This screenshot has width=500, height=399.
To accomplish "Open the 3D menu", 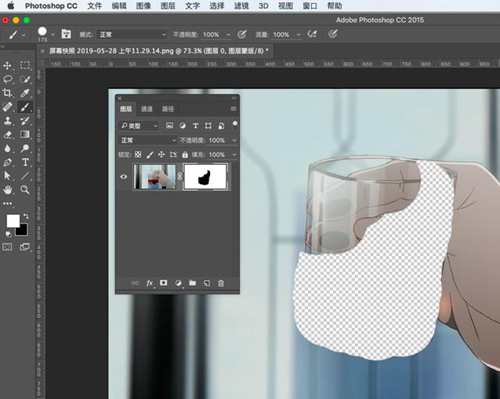I will coord(263,6).
